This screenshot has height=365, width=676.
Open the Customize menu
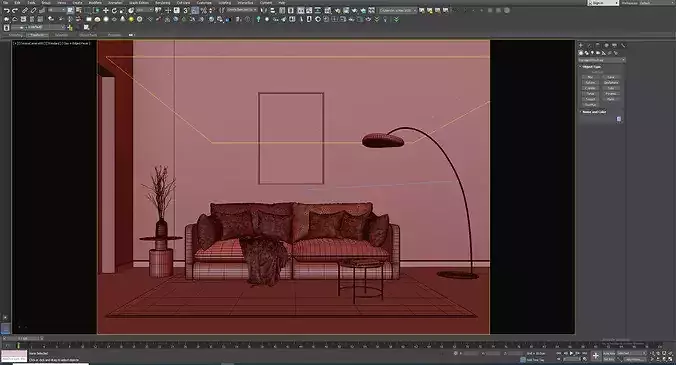[x=204, y=3]
